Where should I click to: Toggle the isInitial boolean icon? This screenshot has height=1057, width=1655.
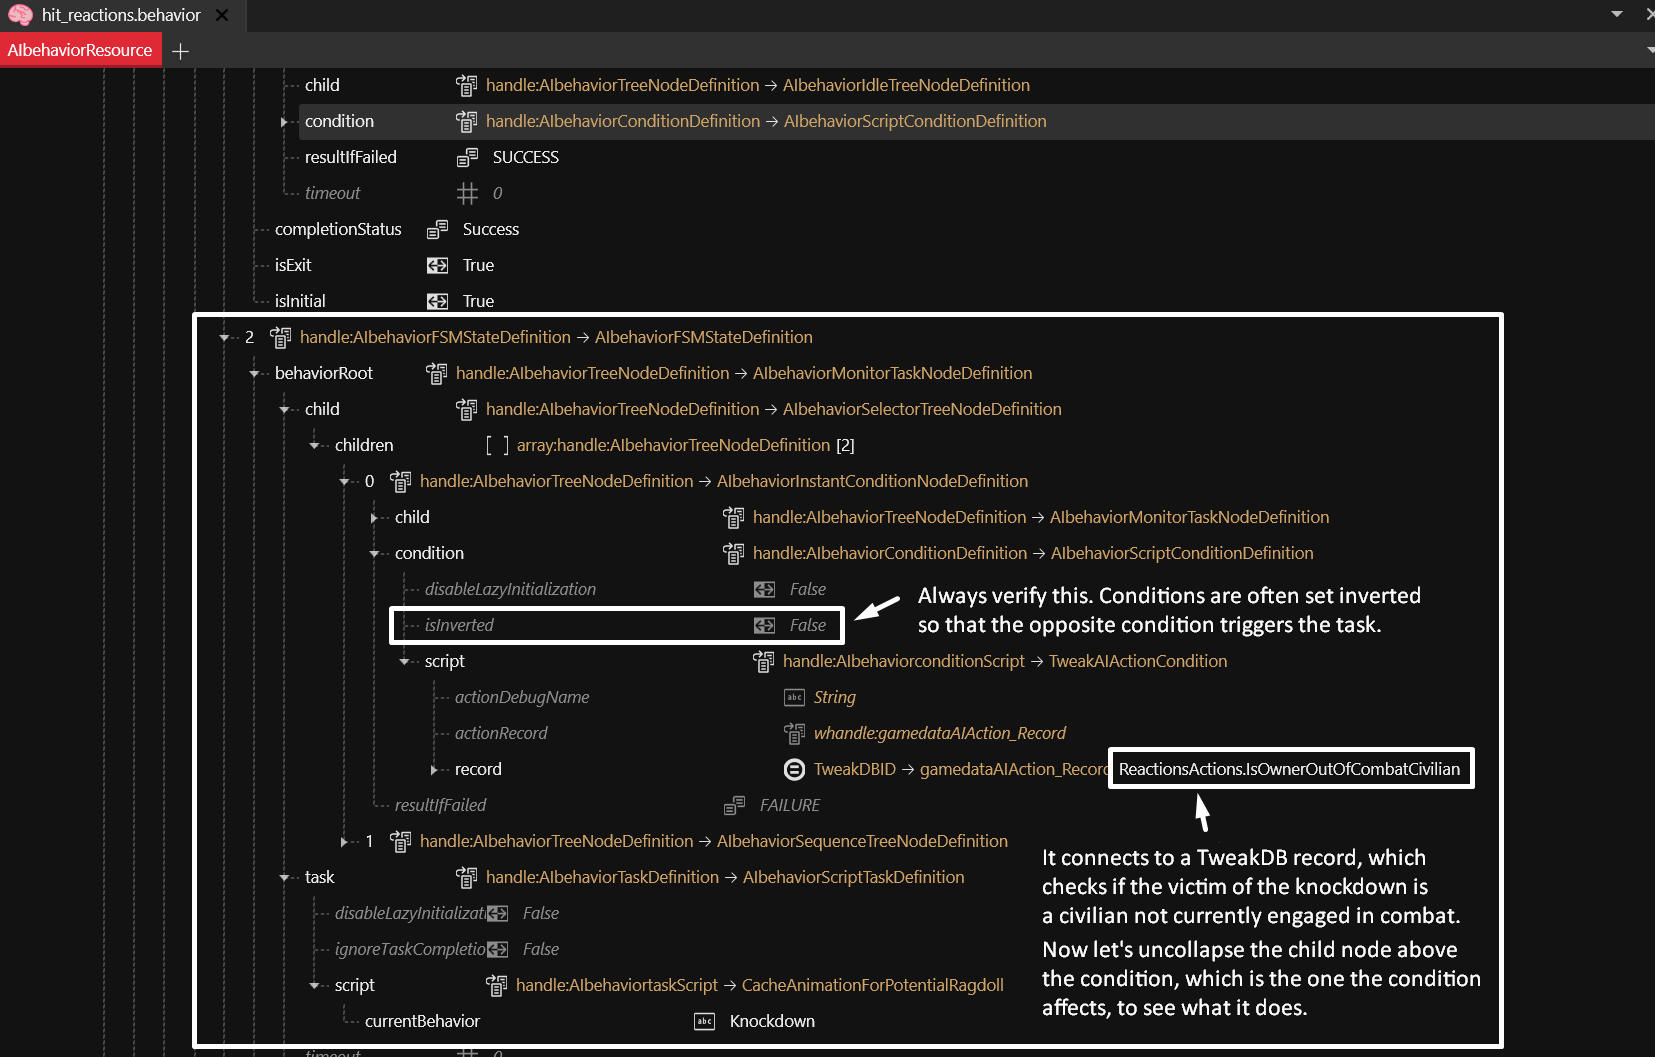tap(437, 301)
